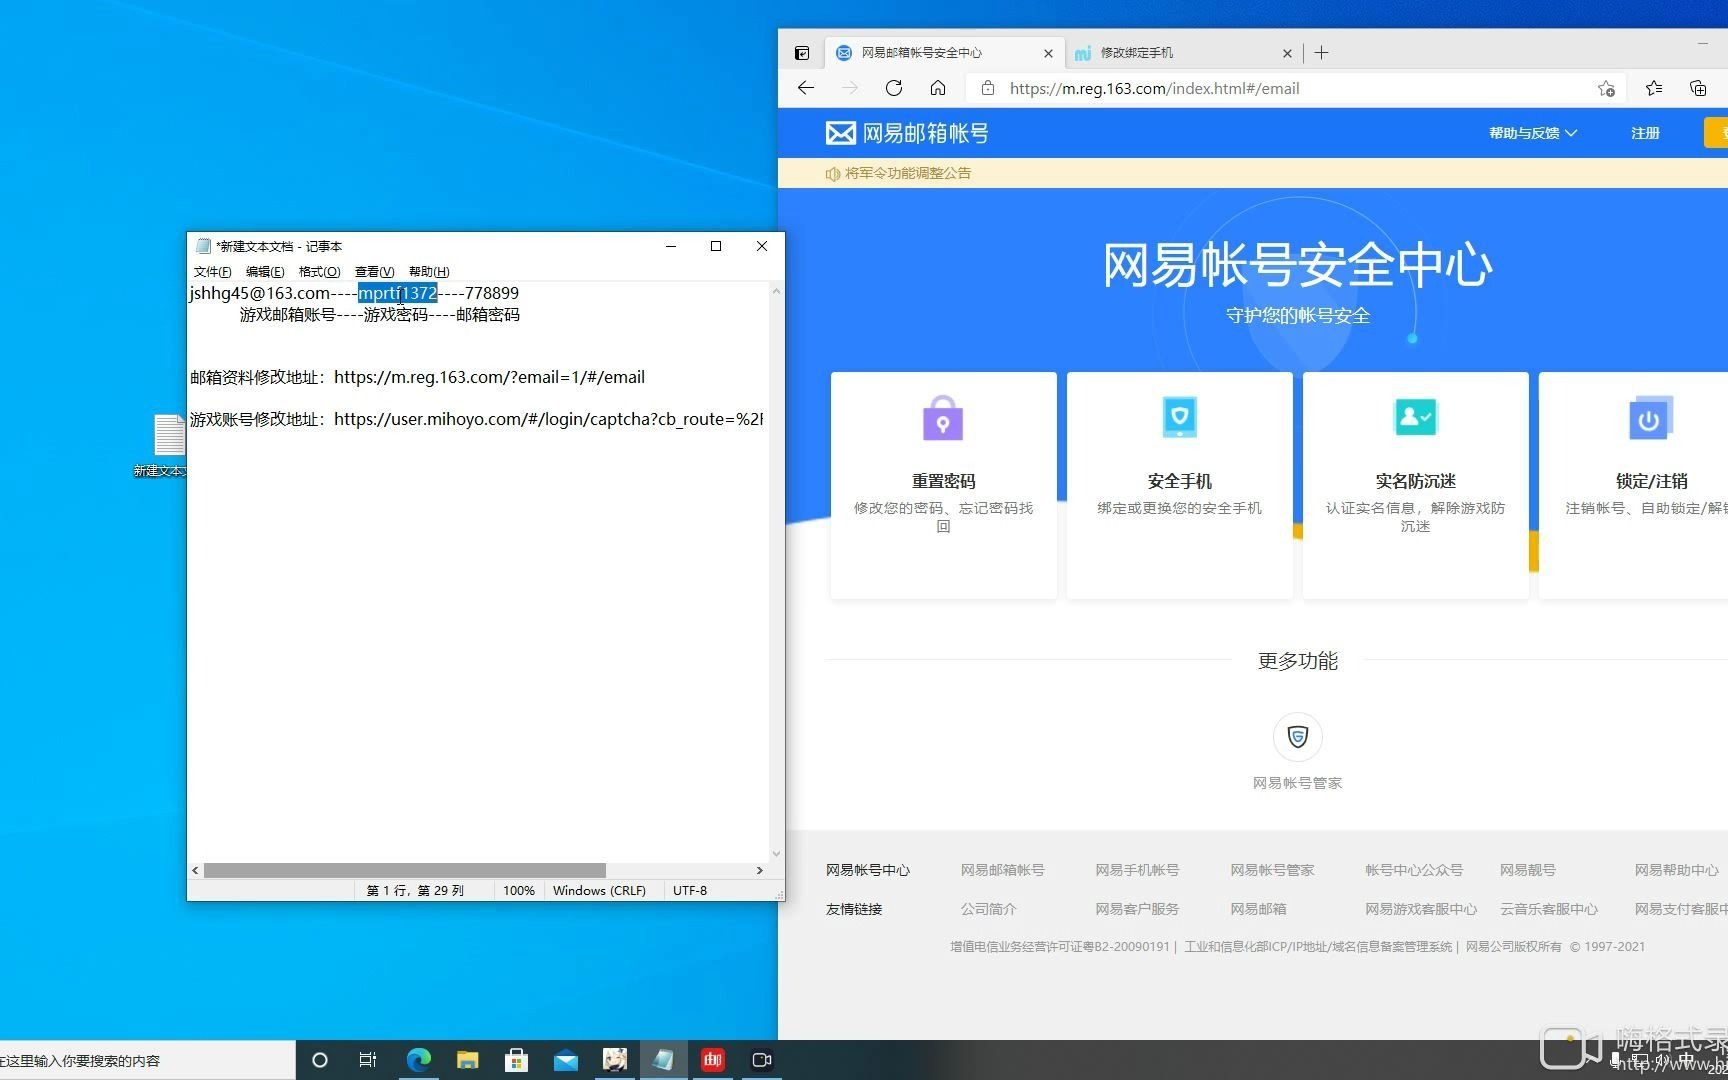Viewport: 1728px width, 1080px height.
Task: Open footer link 网易帐号管家
Action: (1272, 870)
